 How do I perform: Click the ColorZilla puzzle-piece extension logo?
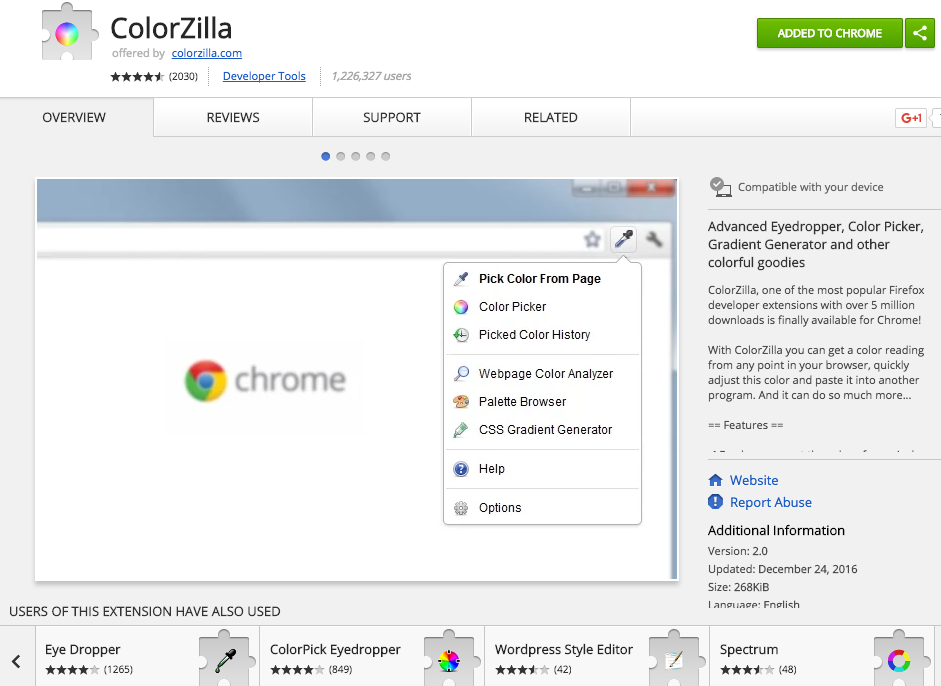click(x=68, y=33)
